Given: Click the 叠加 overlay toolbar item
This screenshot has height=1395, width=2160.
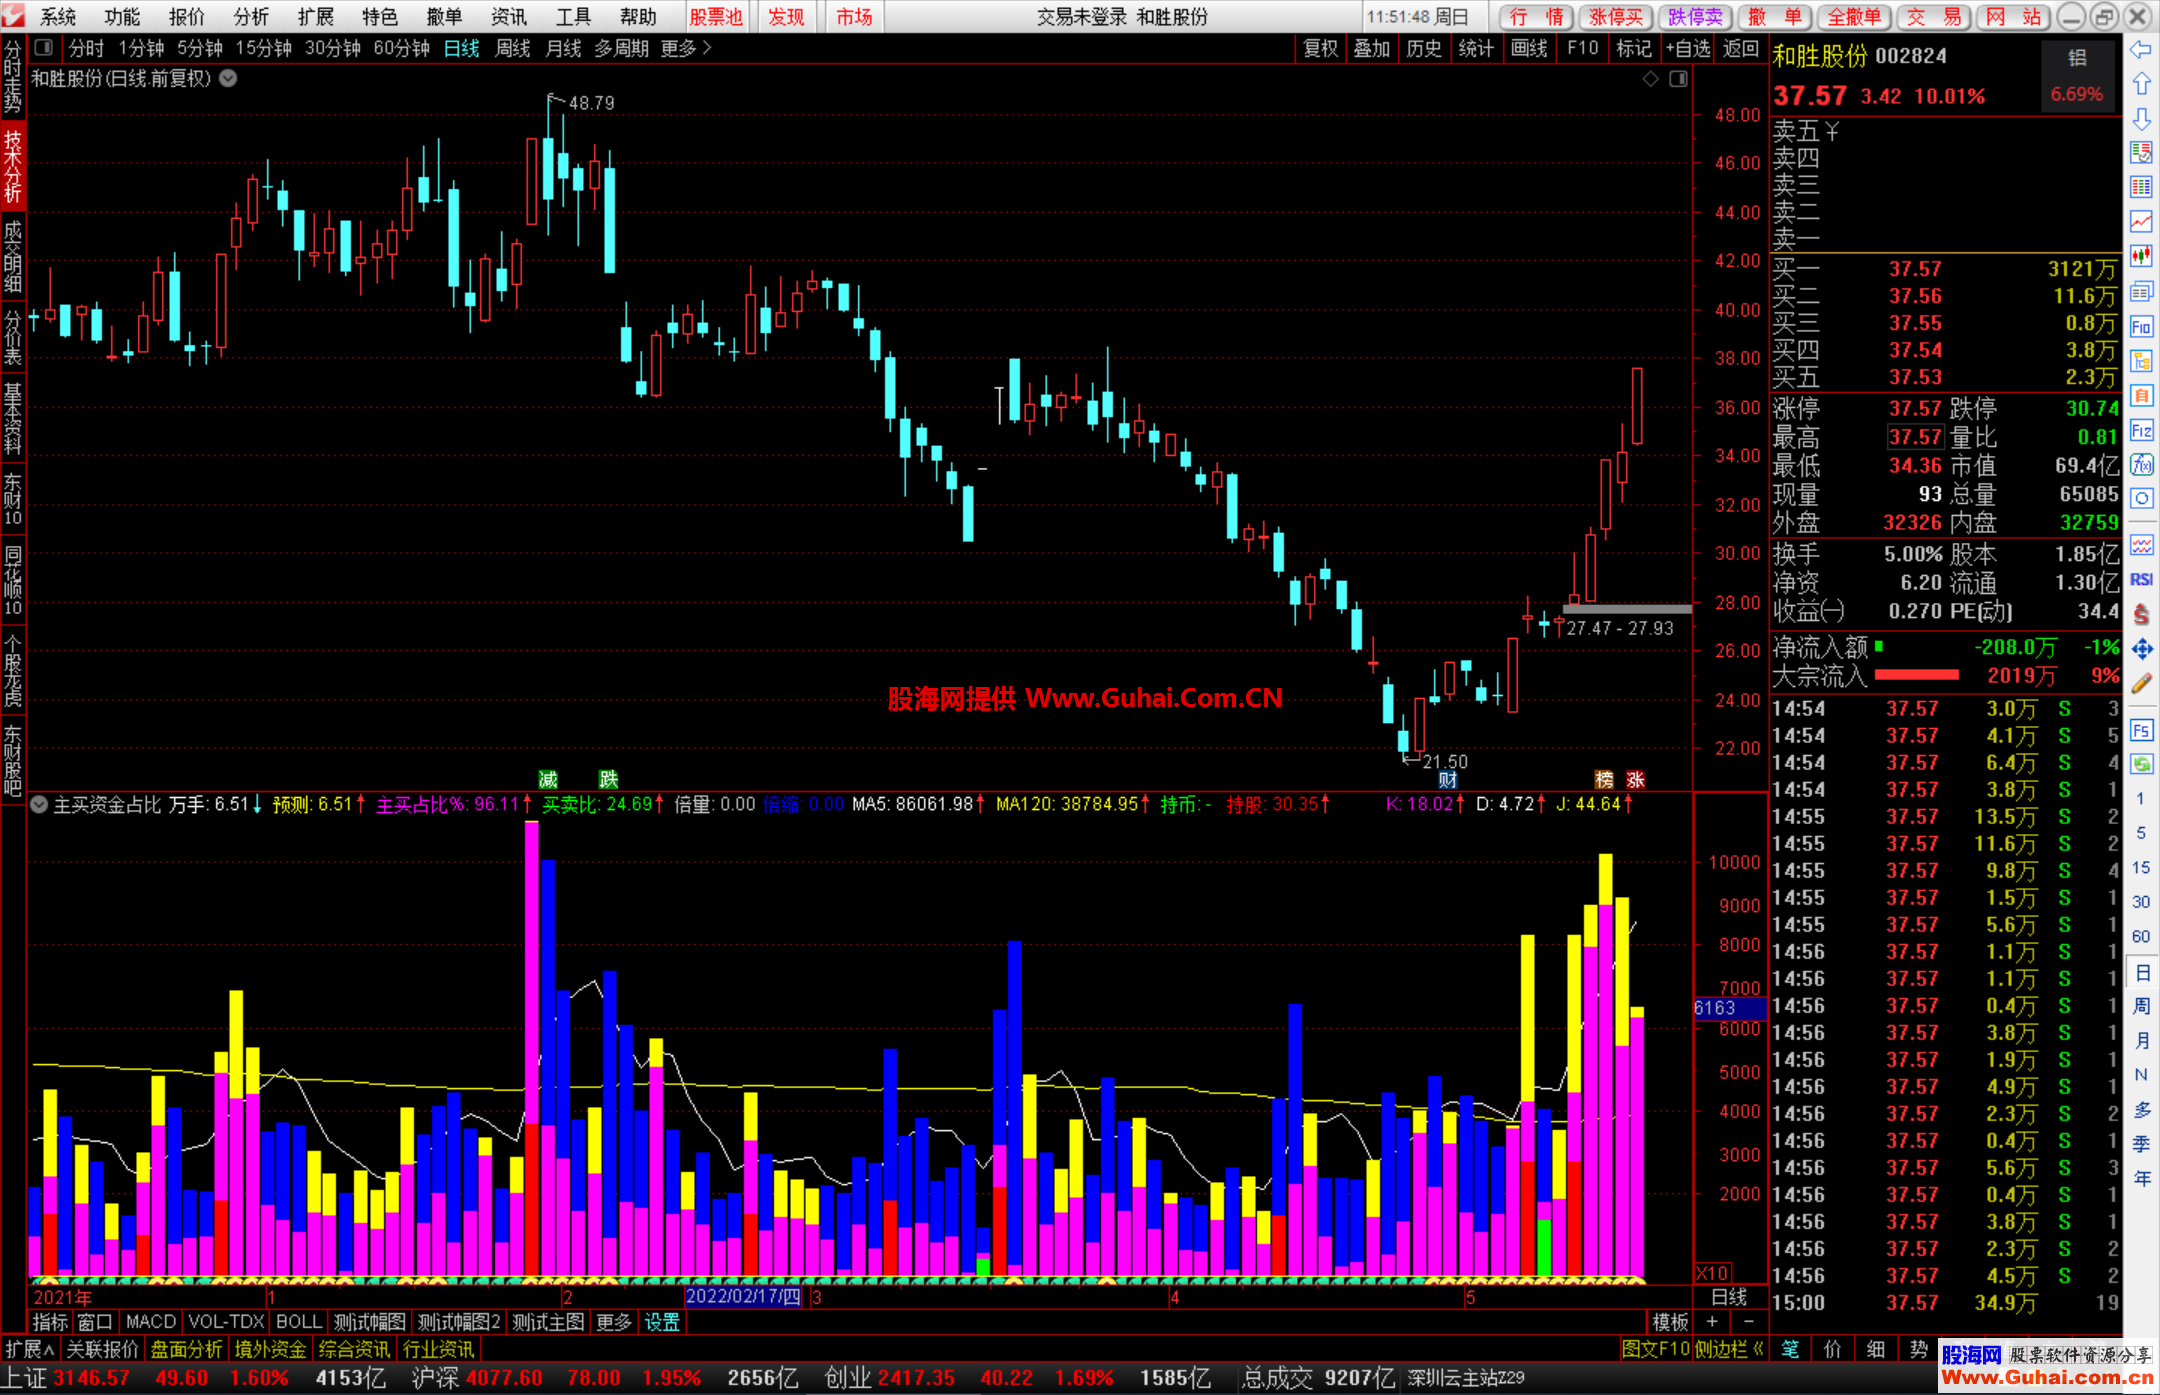Looking at the screenshot, I should tap(1371, 48).
